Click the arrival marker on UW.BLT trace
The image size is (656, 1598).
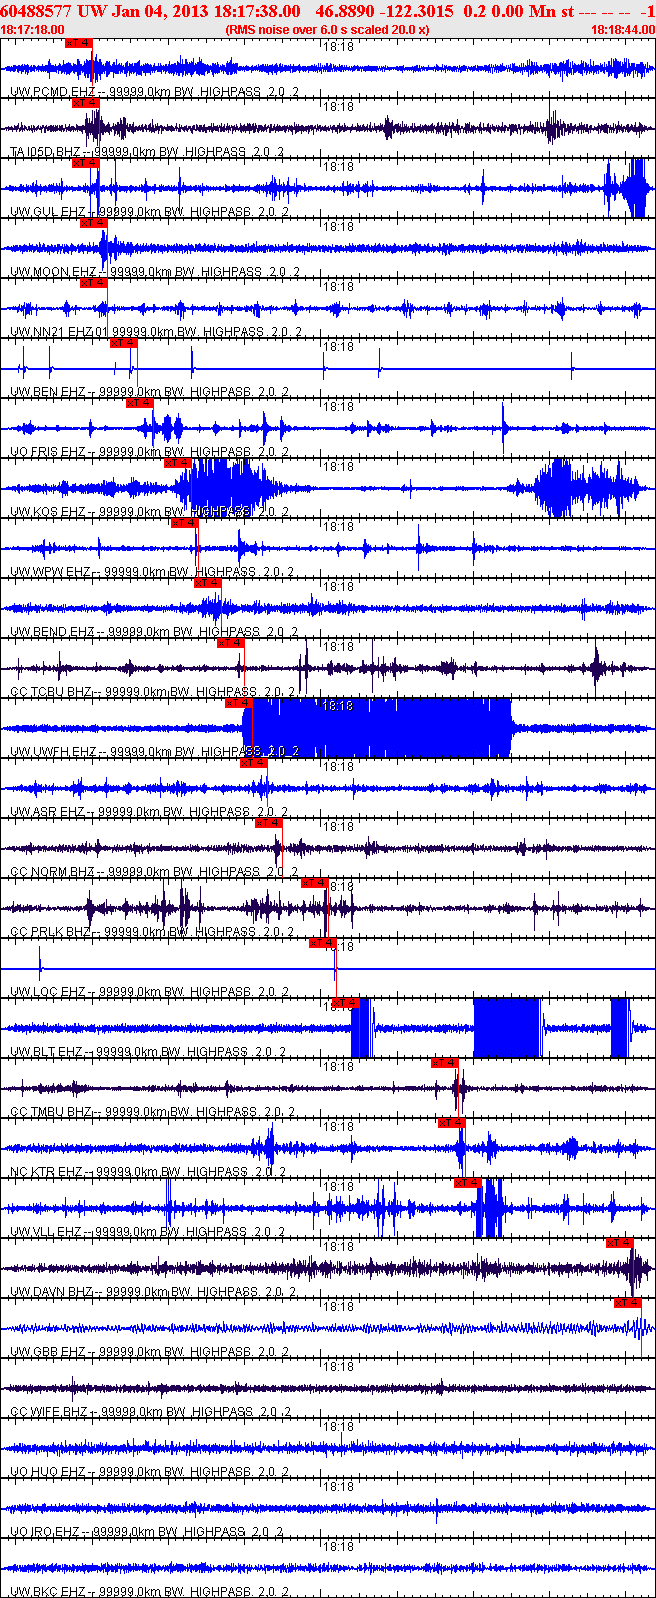pyautogui.click(x=345, y=1003)
